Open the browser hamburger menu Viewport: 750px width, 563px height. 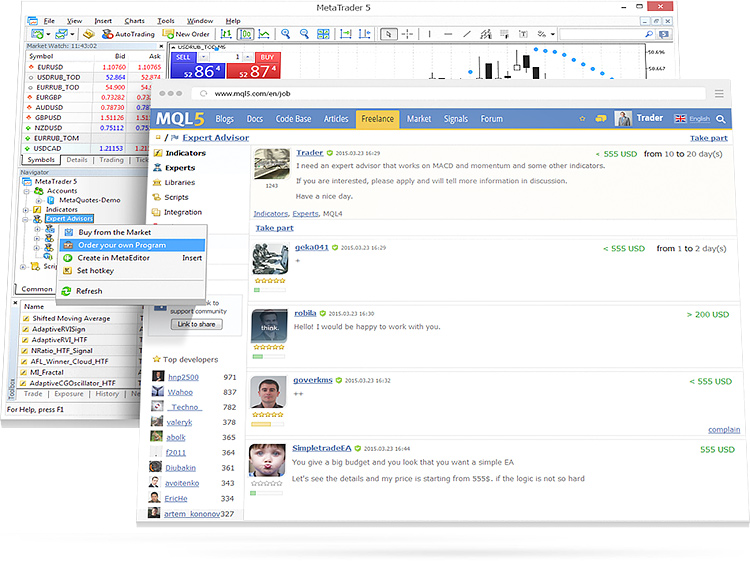click(719, 94)
